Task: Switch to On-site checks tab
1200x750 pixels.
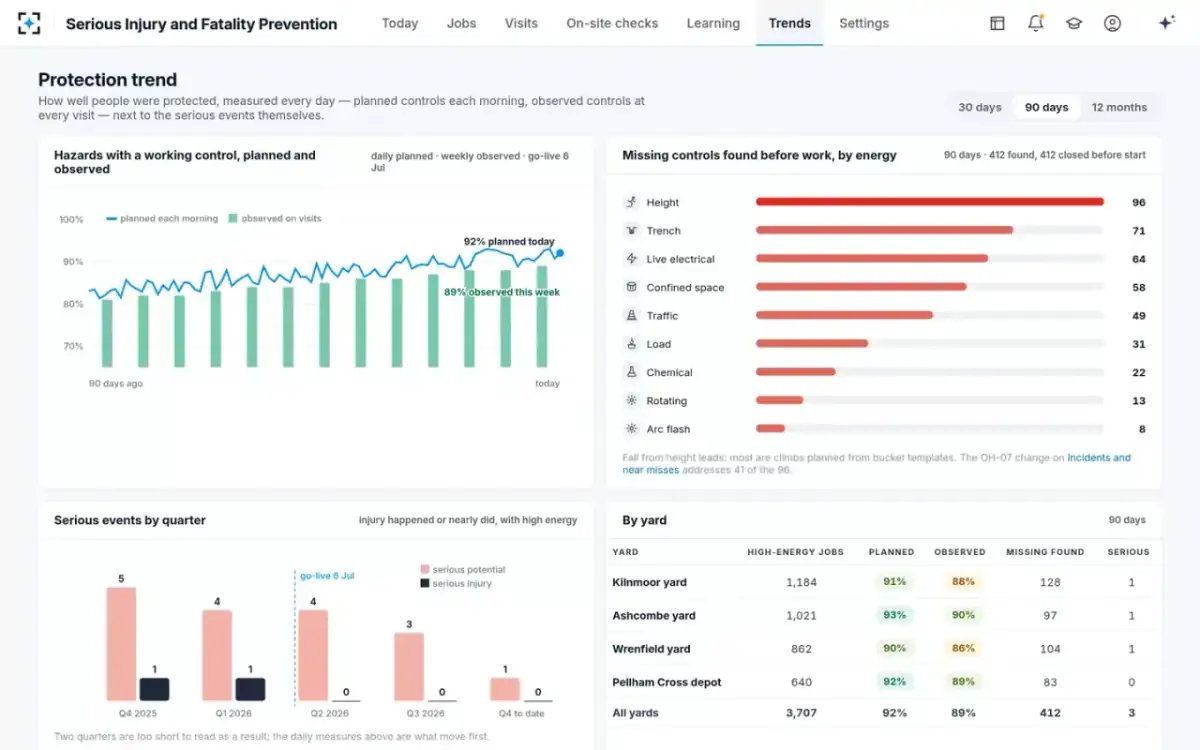Action: click(612, 23)
